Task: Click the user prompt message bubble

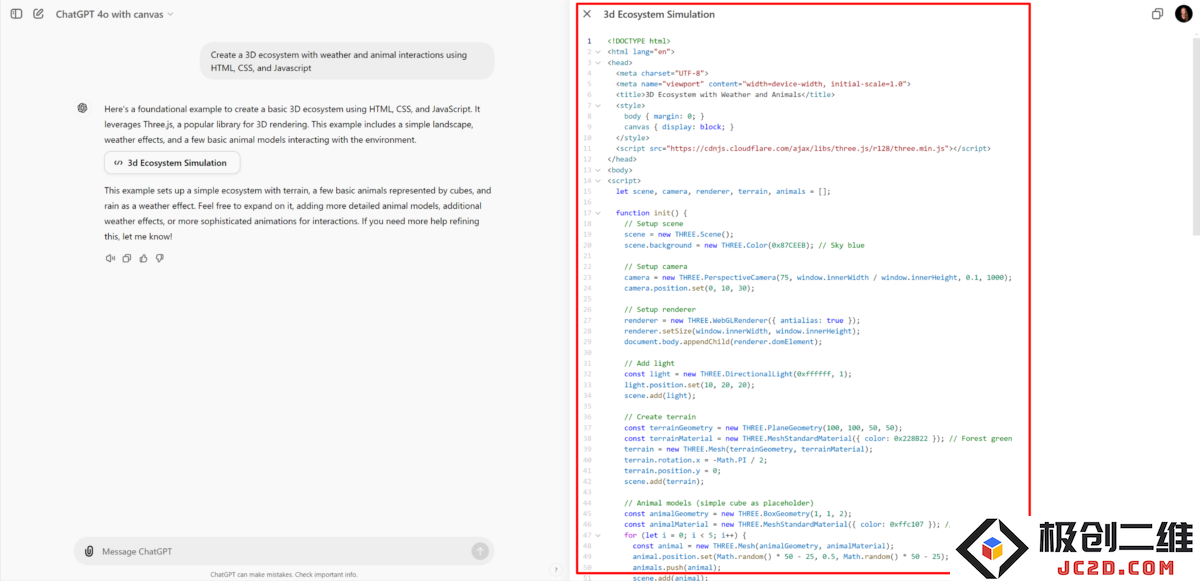Action: tap(347, 61)
